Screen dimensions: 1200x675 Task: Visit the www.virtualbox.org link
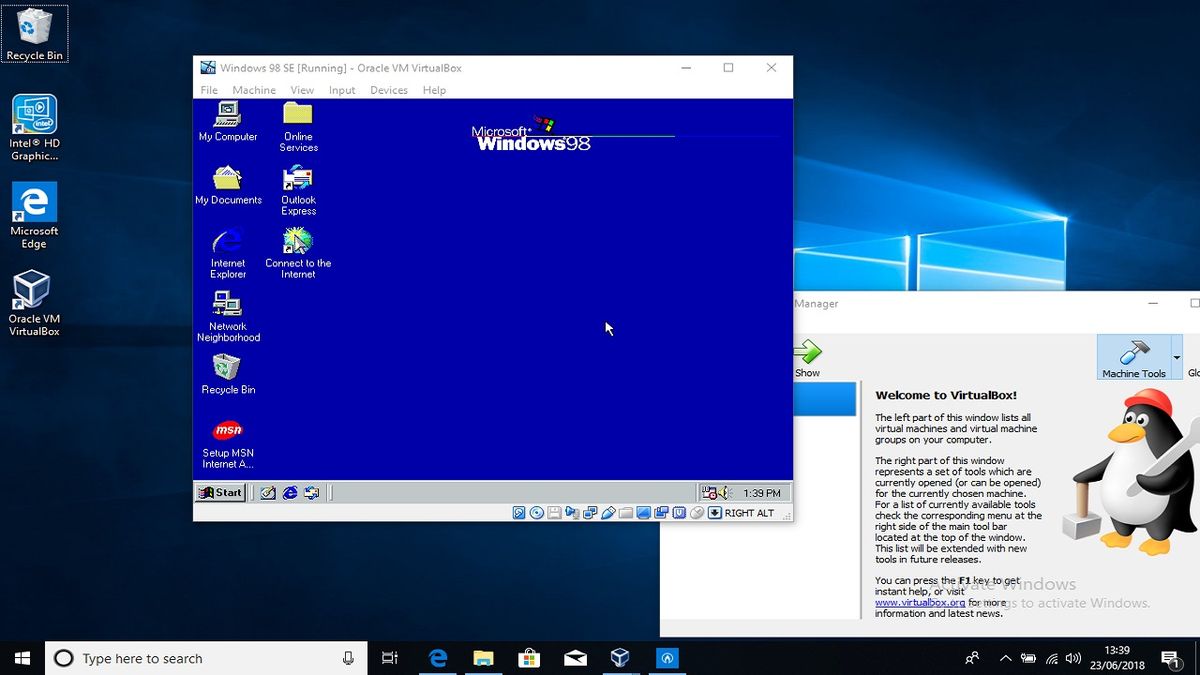[x=919, y=602]
